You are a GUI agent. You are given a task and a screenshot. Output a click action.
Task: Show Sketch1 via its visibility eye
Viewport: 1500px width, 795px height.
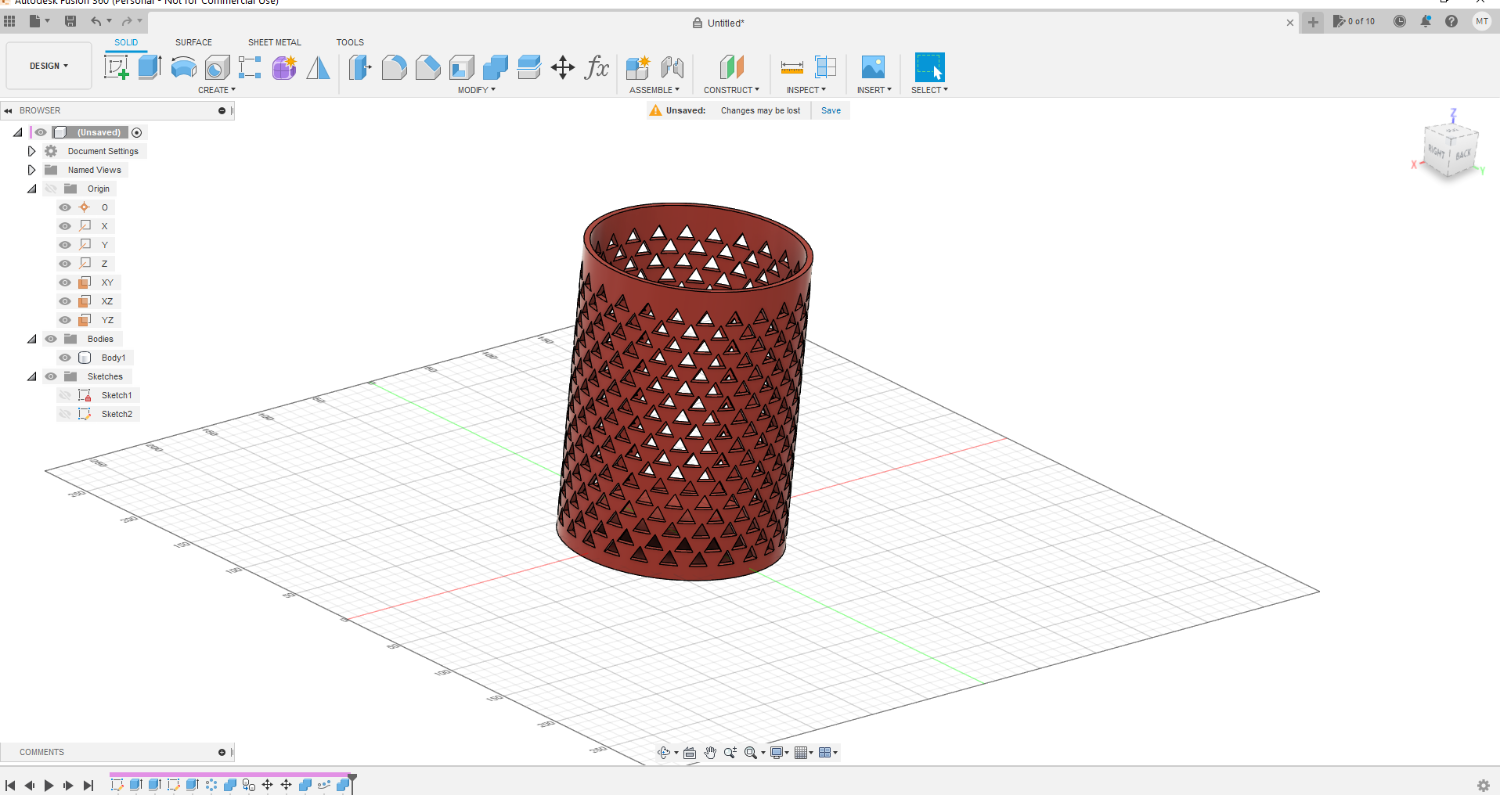point(65,395)
